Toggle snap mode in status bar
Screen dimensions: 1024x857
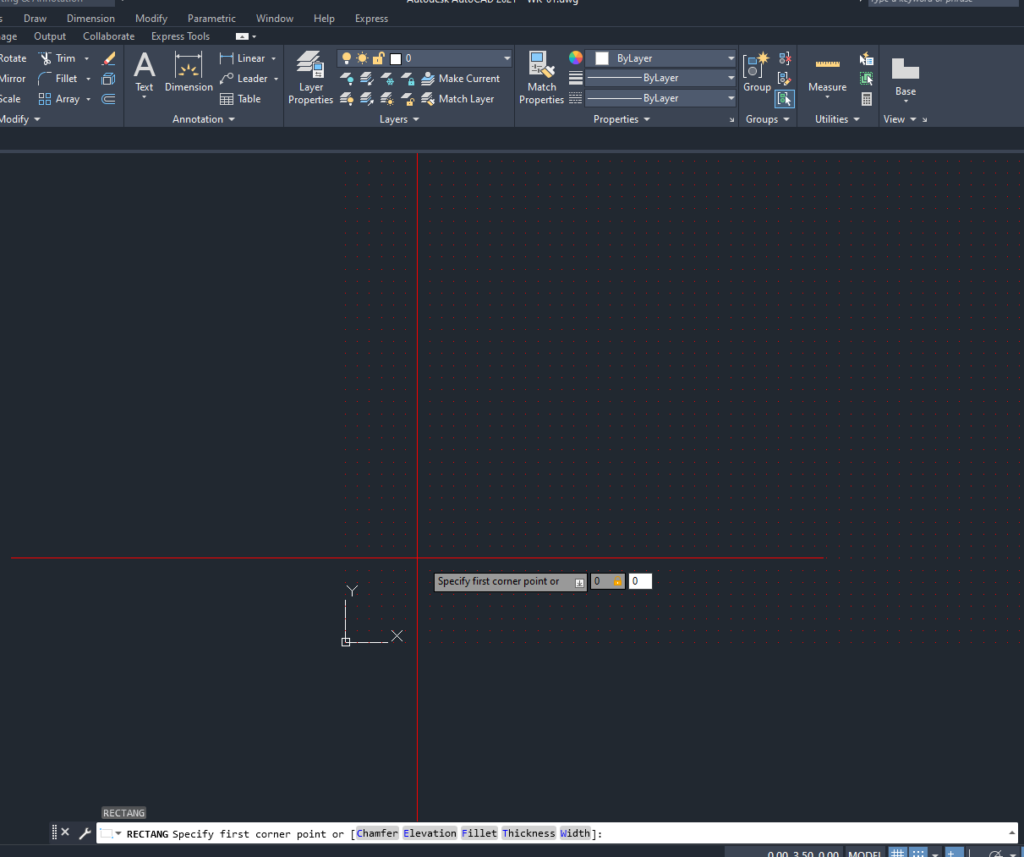point(918,853)
